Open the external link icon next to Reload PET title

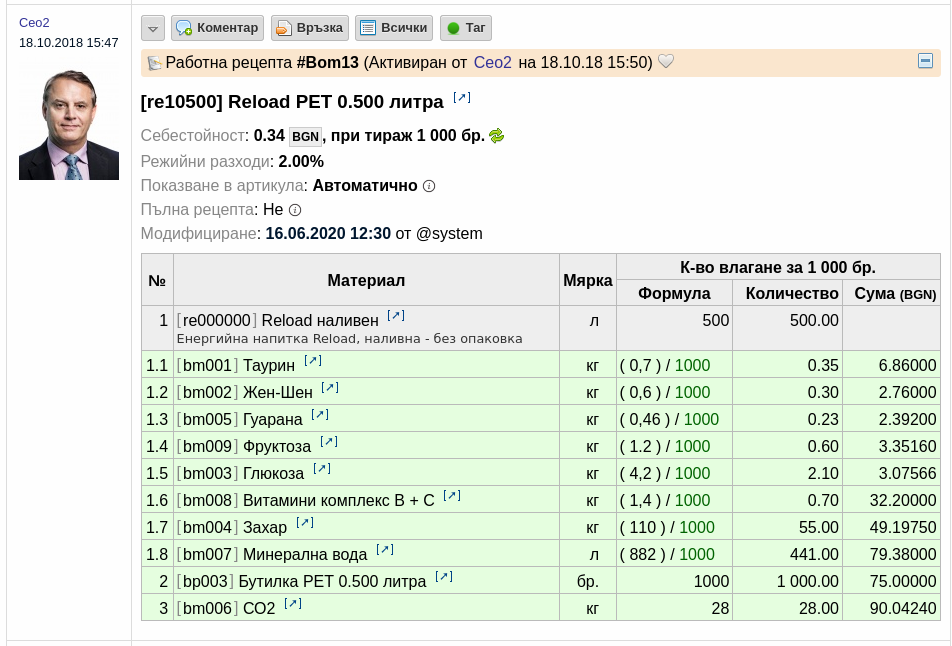pos(462,97)
